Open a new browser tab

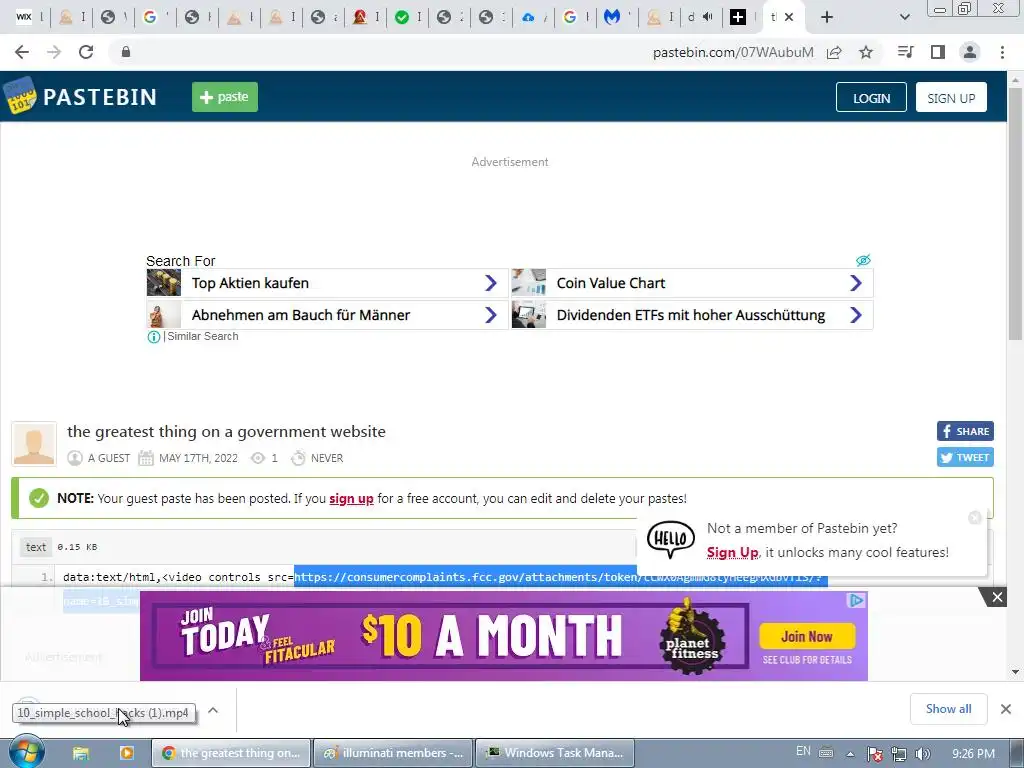tap(827, 17)
